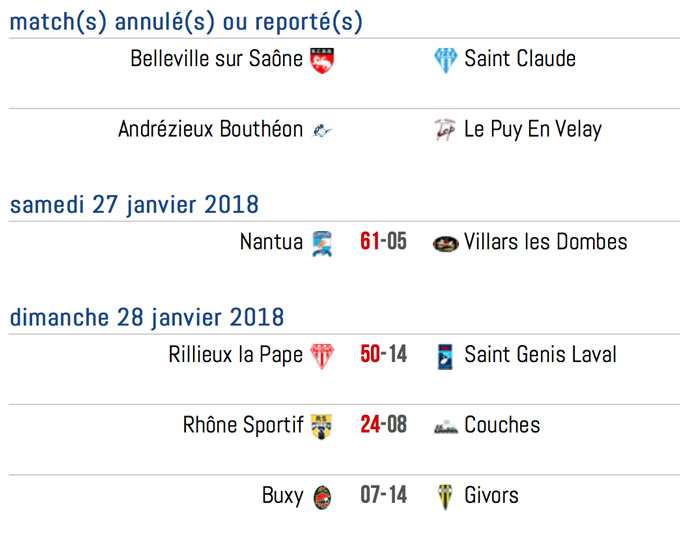Click the 24-08 score result
Image resolution: width=680 pixels, height=541 pixels.
click(x=383, y=424)
